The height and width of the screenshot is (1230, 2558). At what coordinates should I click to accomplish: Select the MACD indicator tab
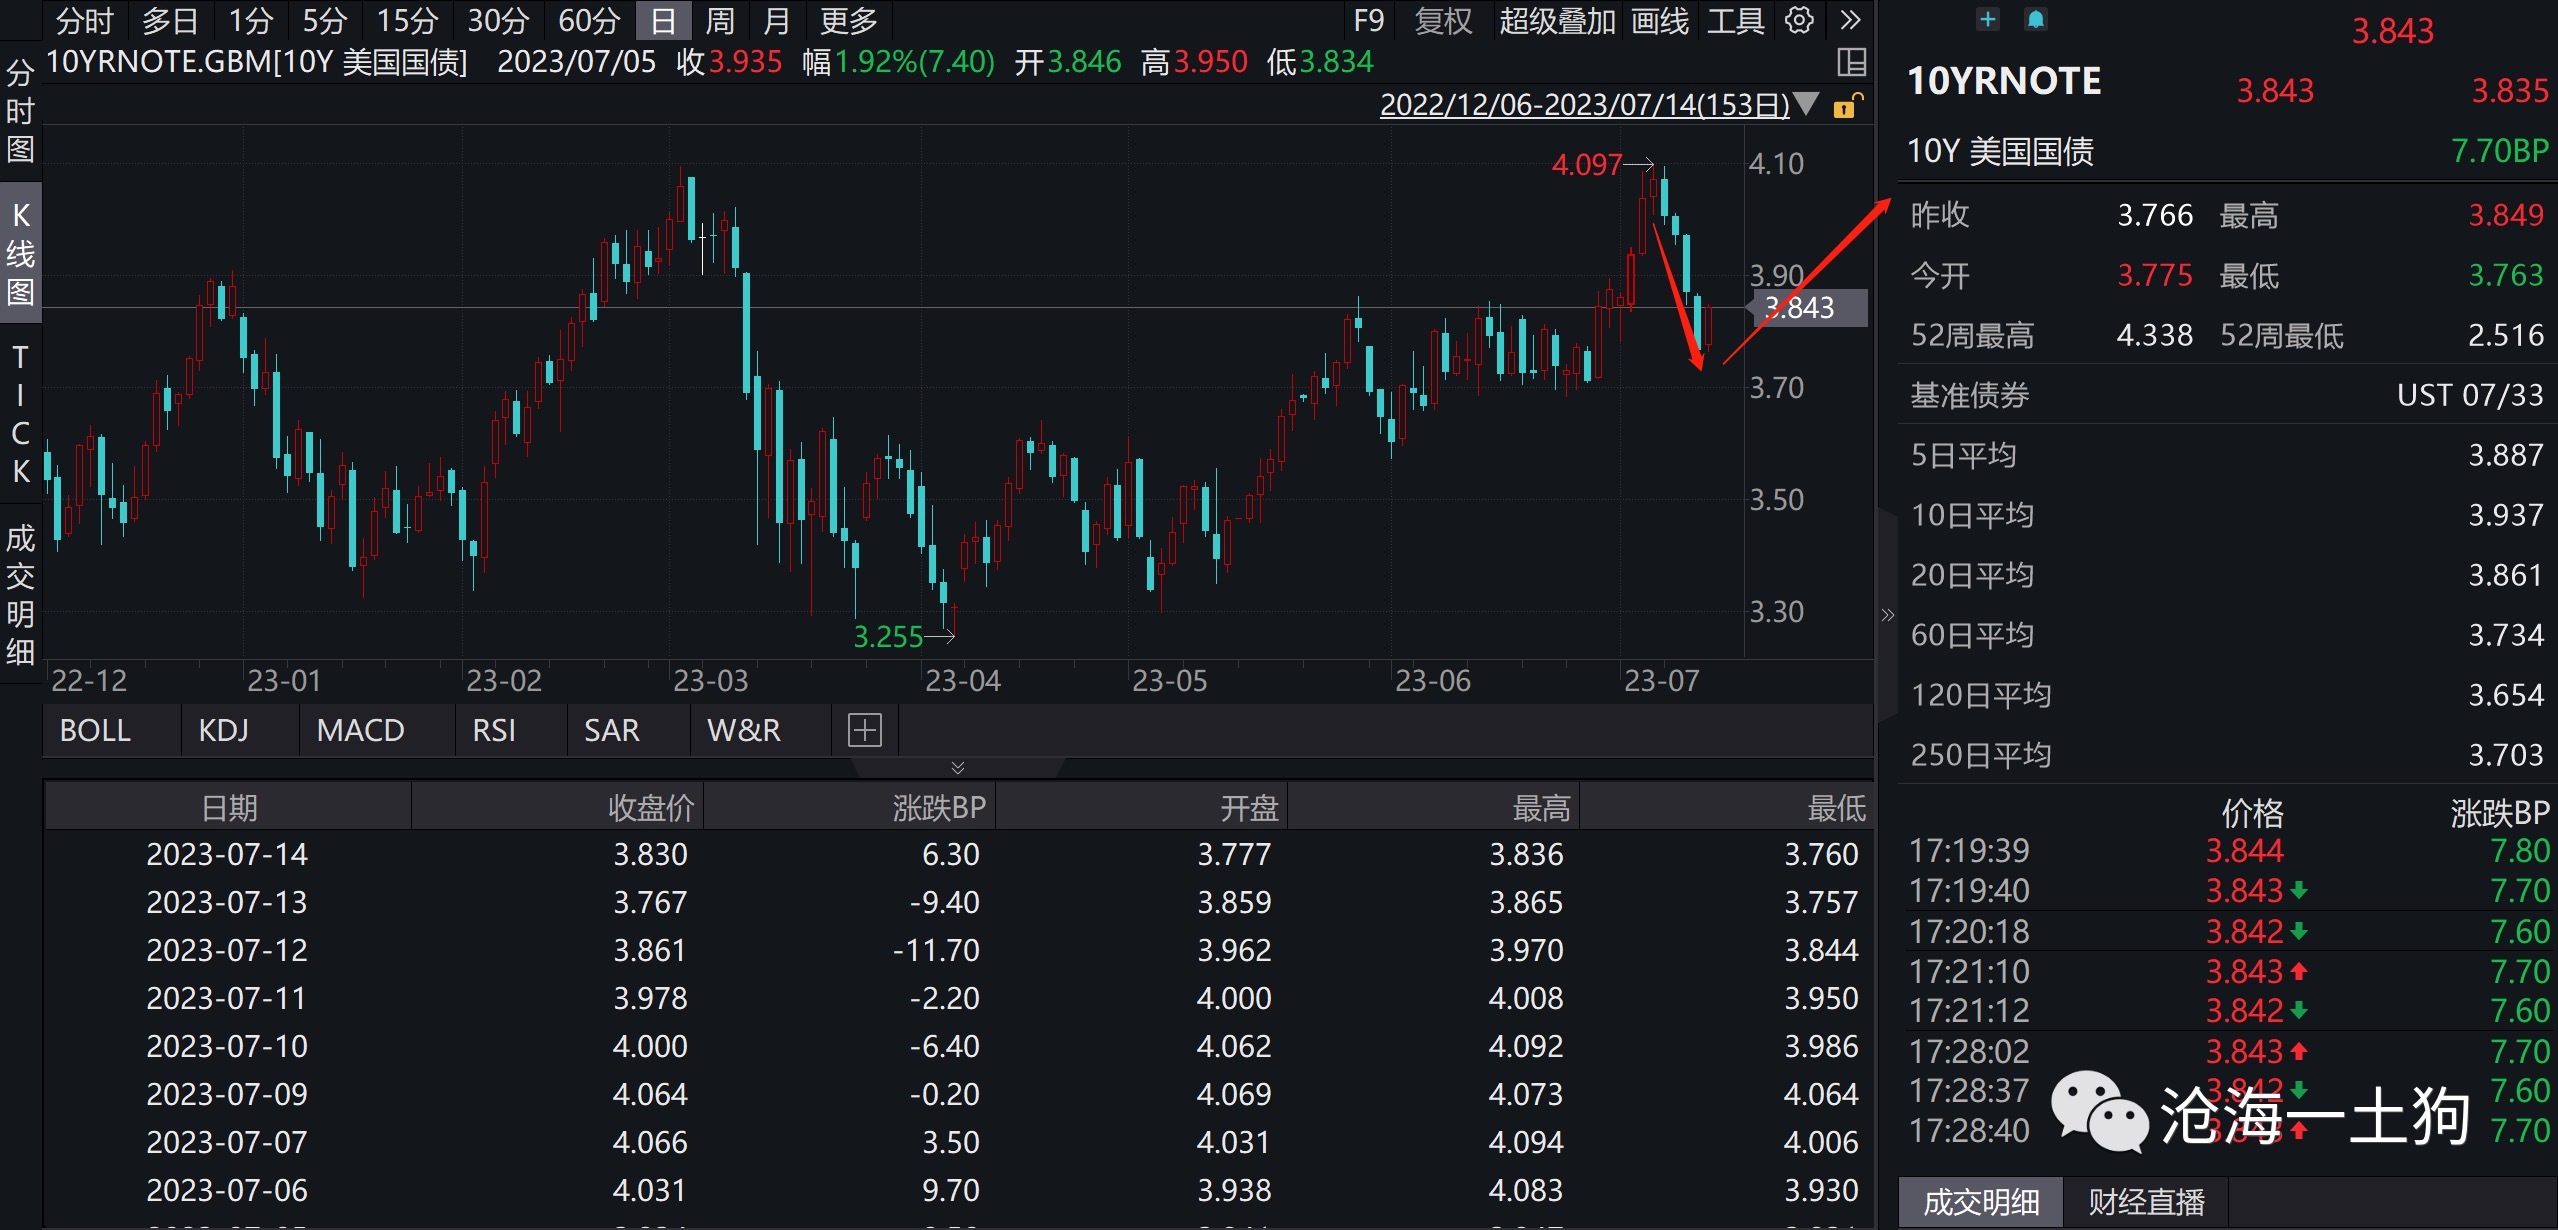coord(360,730)
